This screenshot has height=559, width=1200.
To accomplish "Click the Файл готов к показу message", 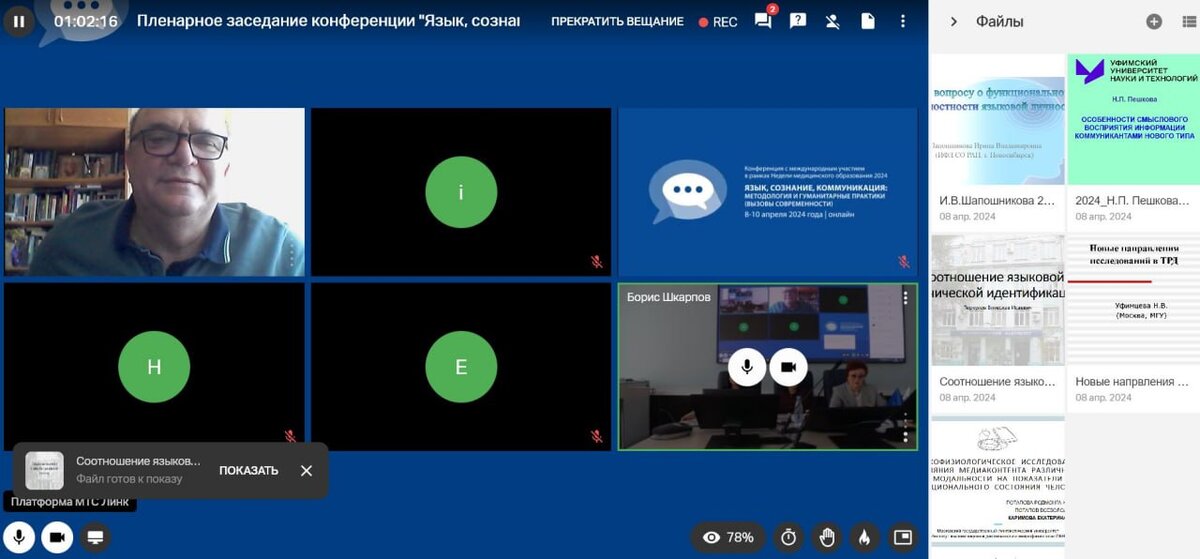I will coord(130,479).
